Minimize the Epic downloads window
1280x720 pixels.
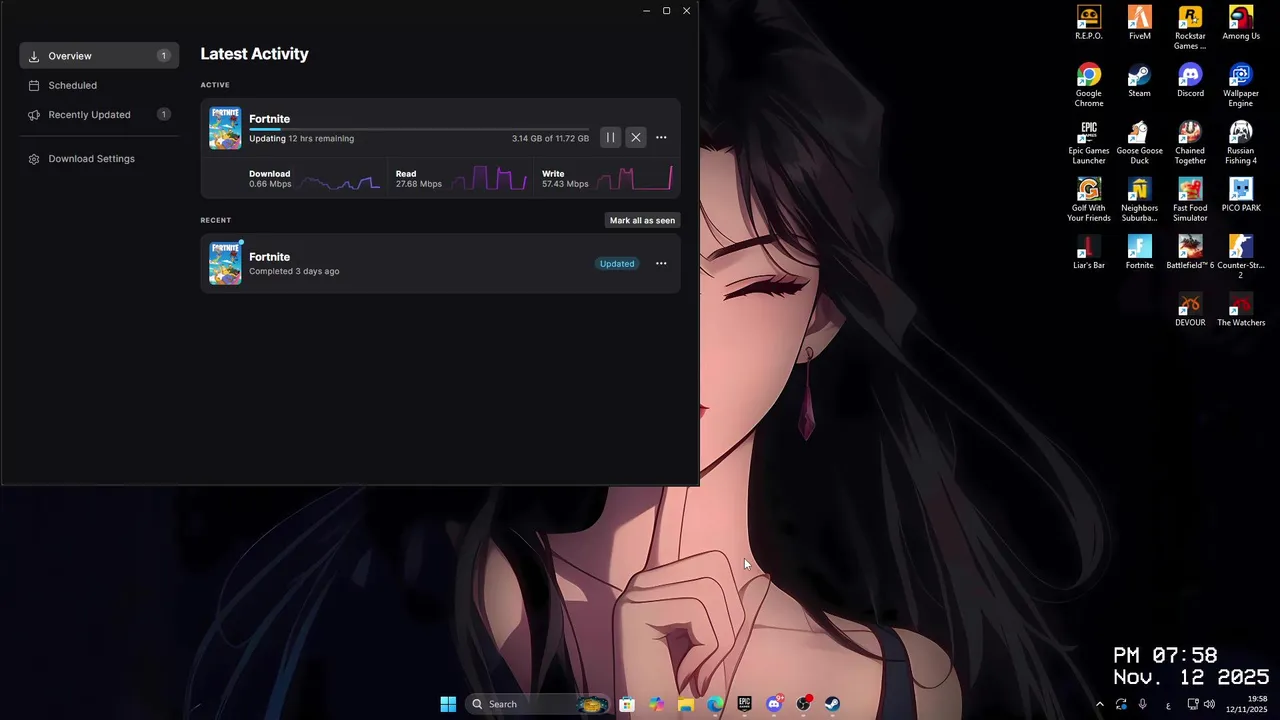pos(646,11)
